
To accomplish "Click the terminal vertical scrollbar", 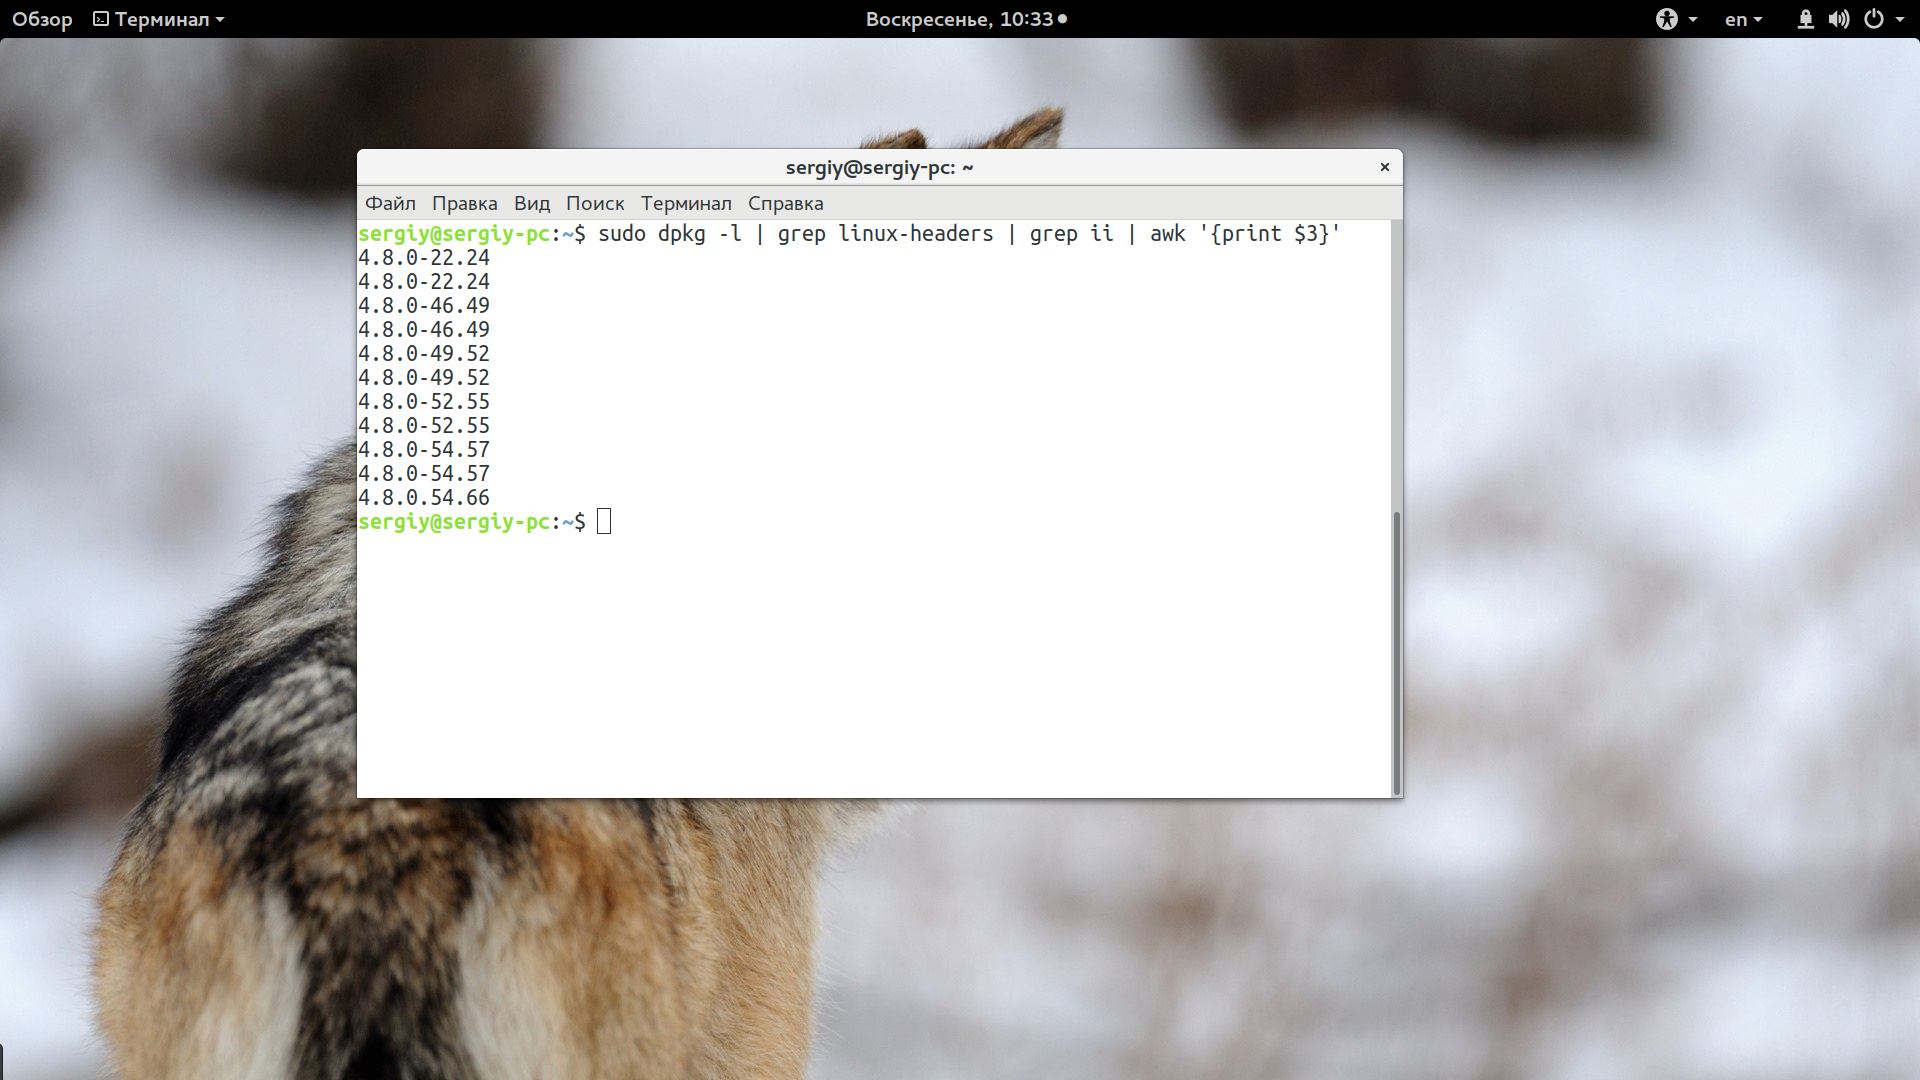I will coord(1396,652).
